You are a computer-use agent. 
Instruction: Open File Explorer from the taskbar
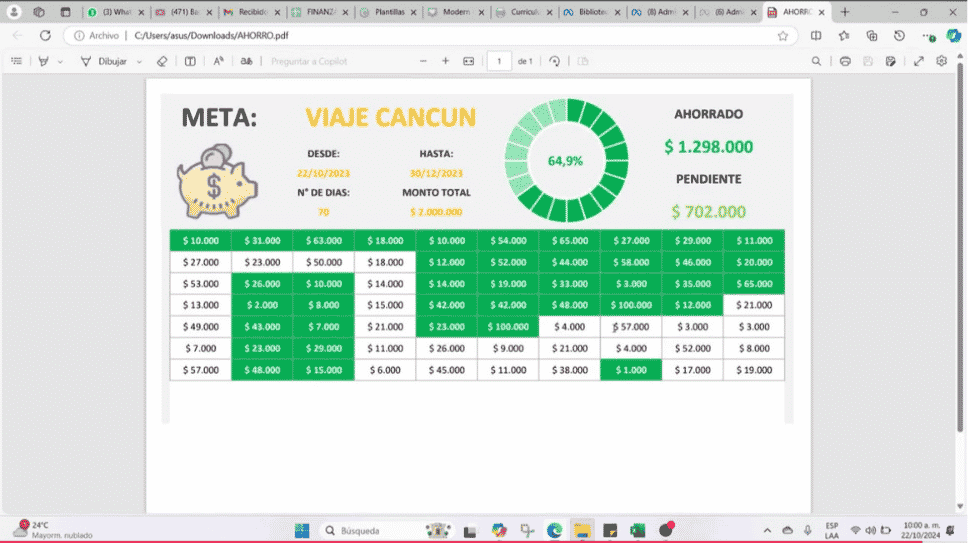click(582, 531)
